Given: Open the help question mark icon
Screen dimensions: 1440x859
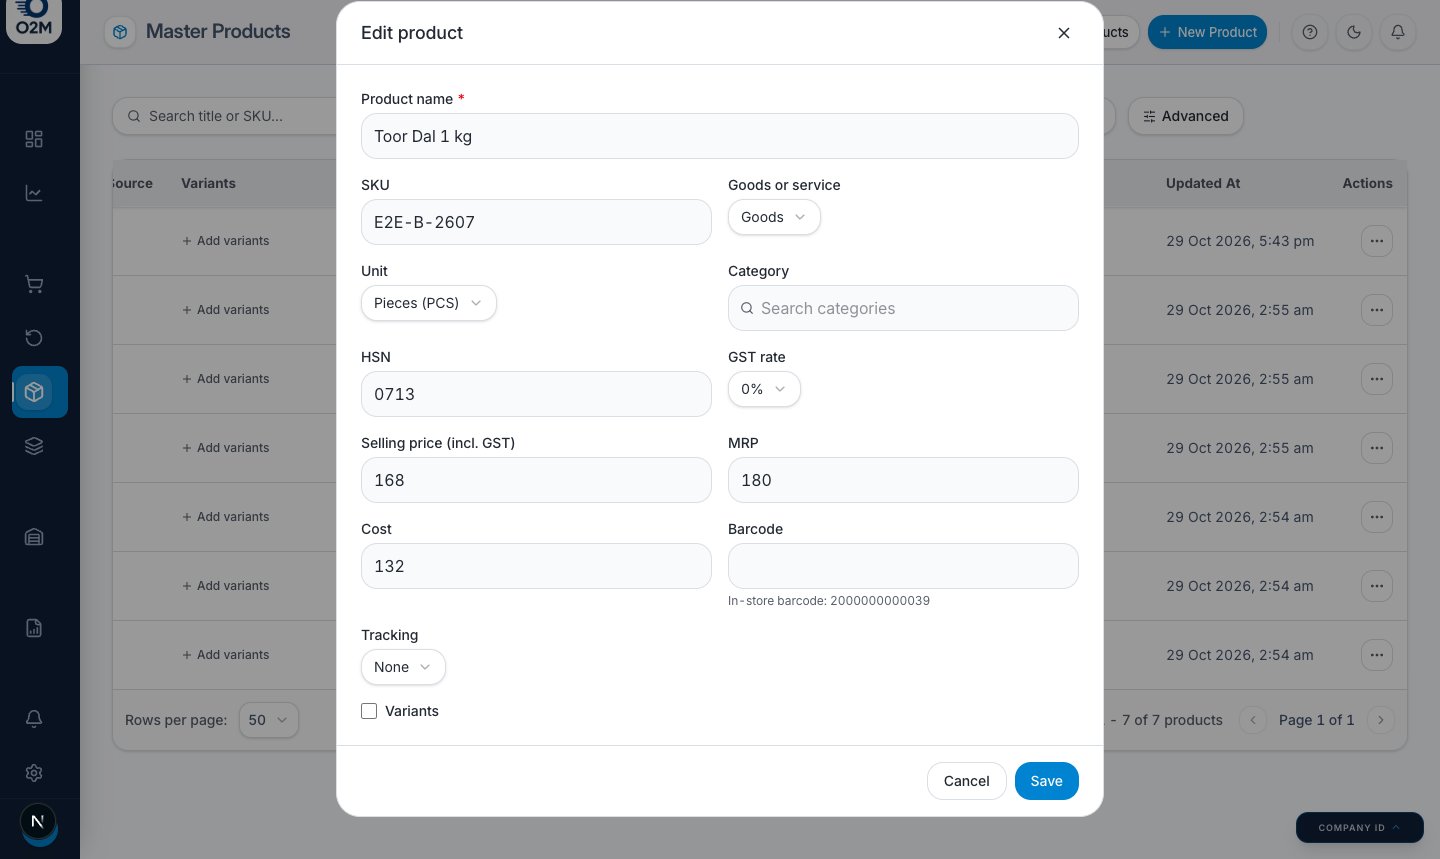Looking at the screenshot, I should (x=1310, y=32).
